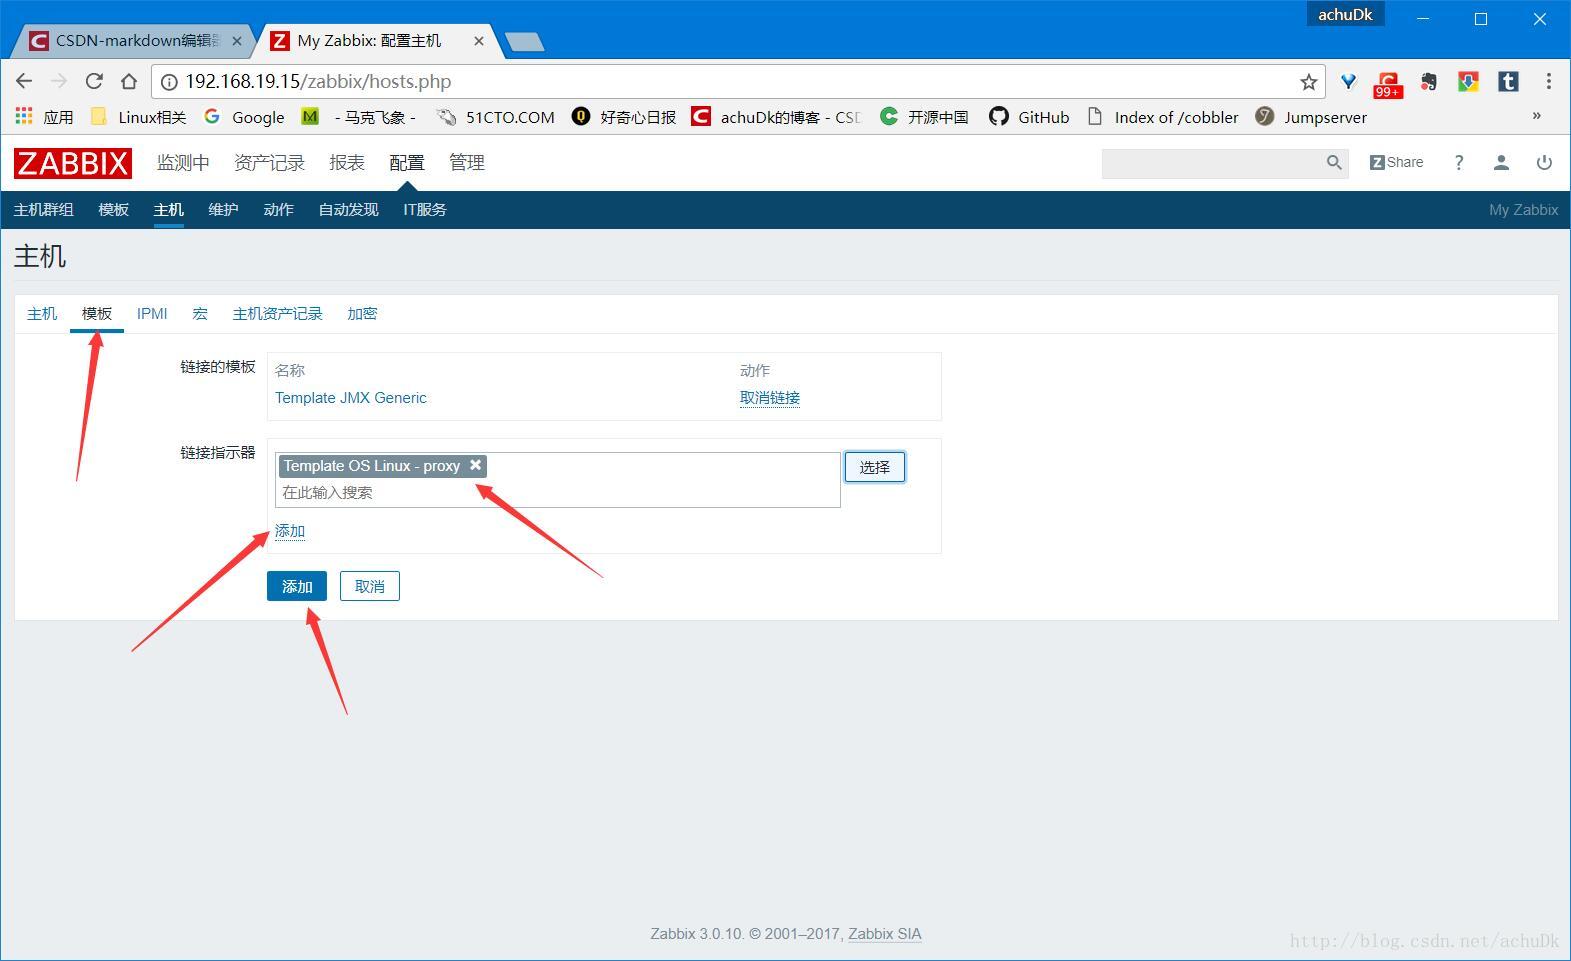Open 配置 top menu
The width and height of the screenshot is (1571, 961).
(407, 163)
